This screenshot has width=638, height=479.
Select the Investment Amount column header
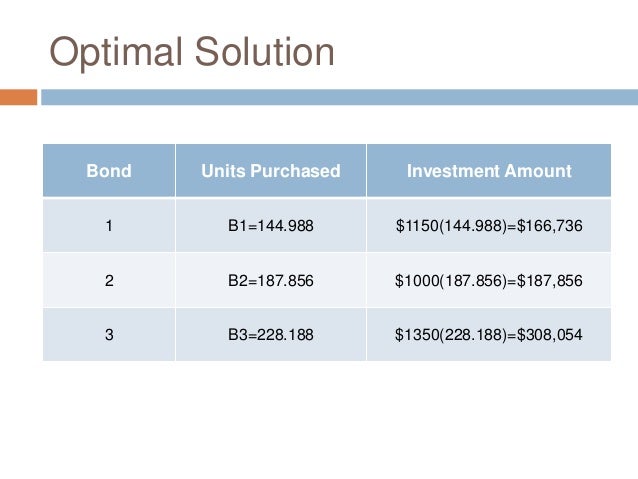pyautogui.click(x=489, y=171)
